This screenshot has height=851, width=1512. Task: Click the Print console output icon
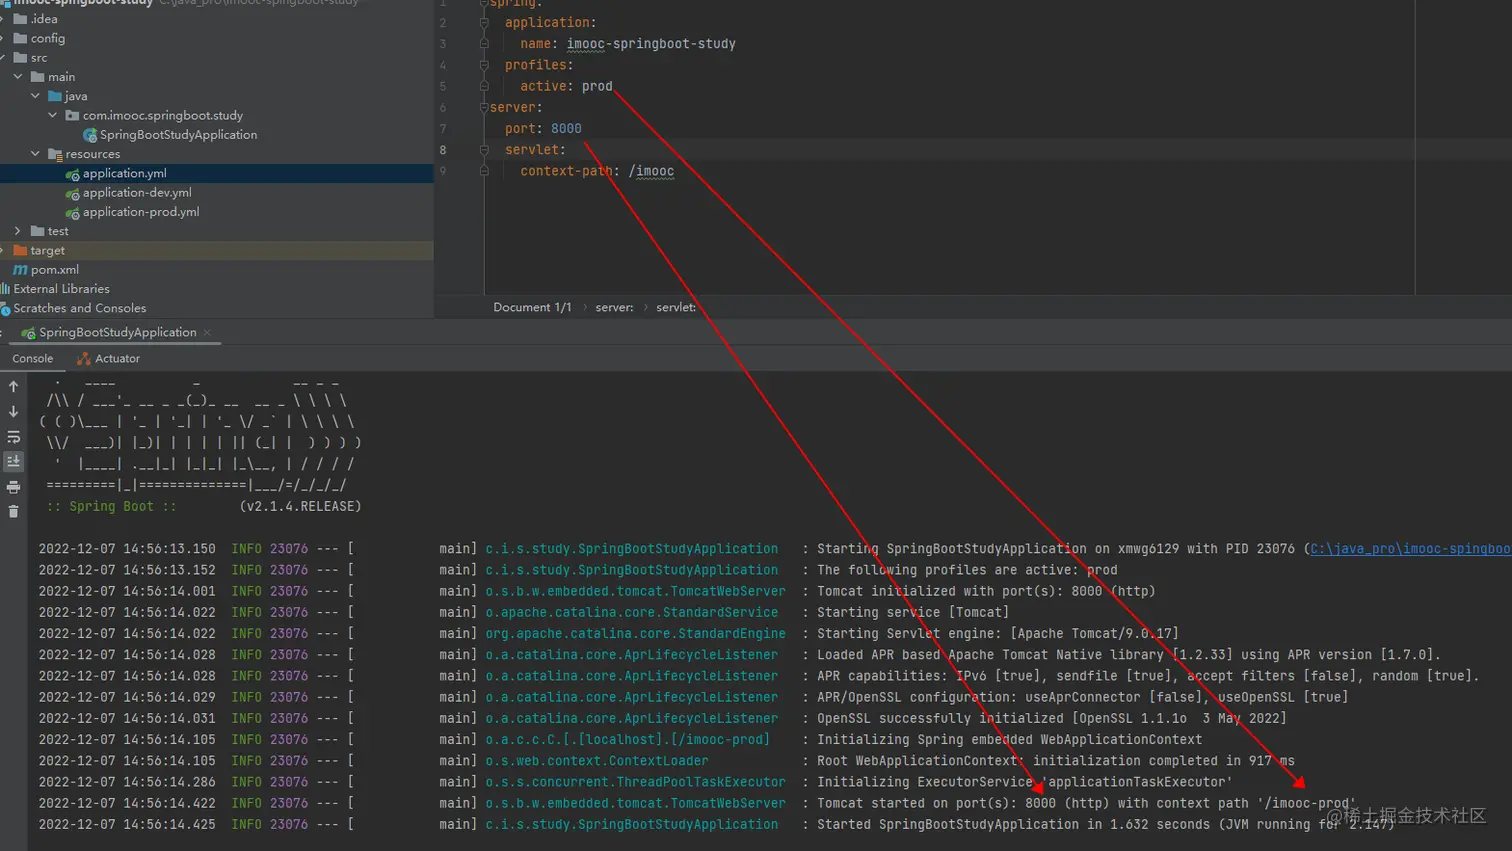pos(13,487)
